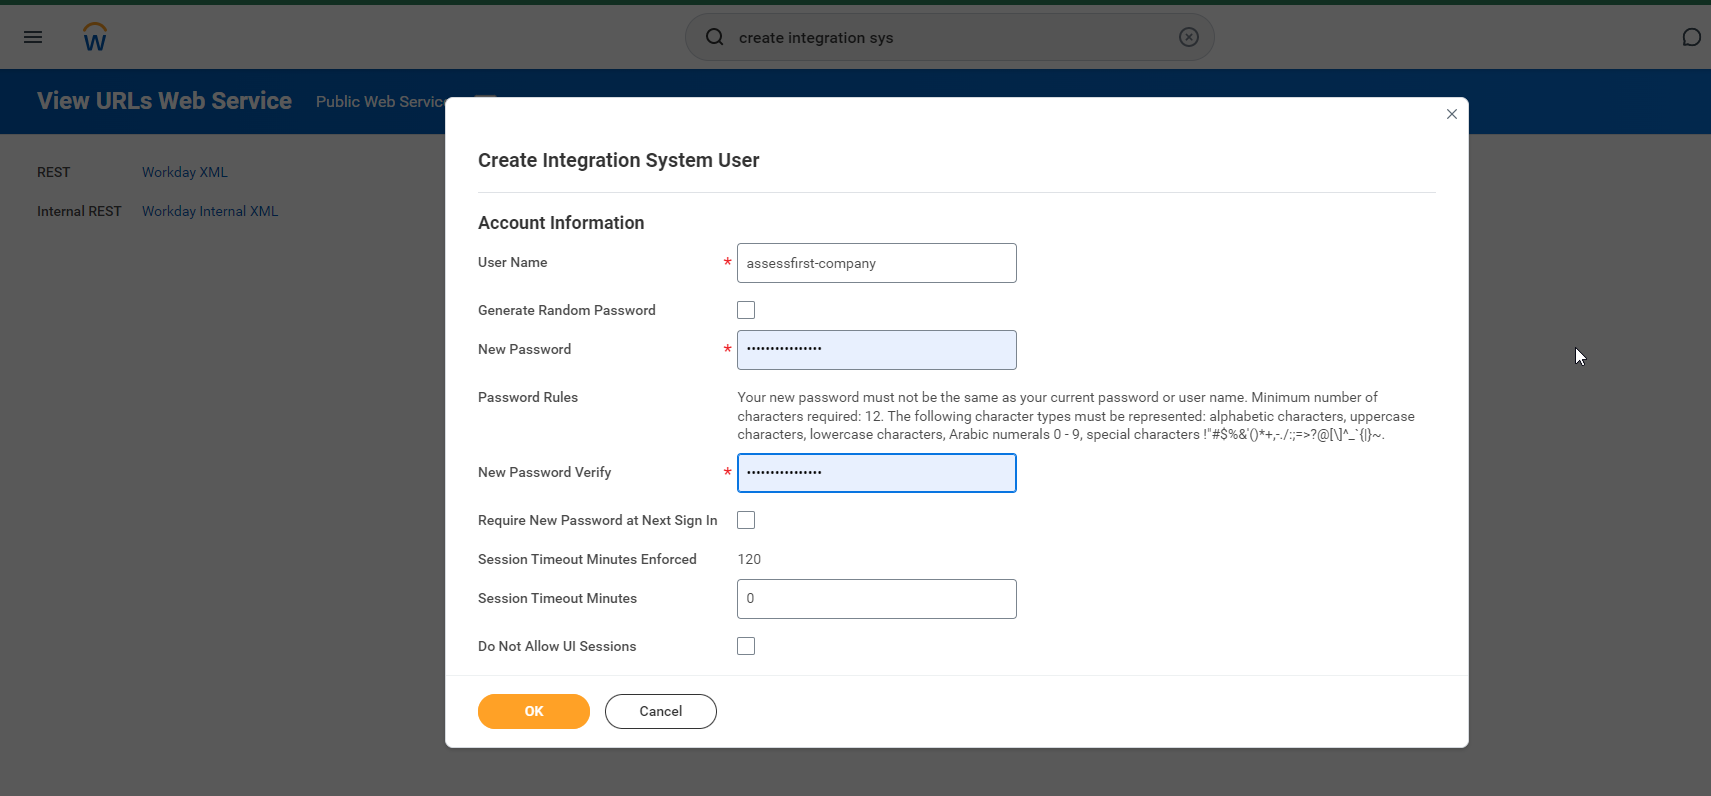1711x796 pixels.
Task: Open the chat bubble icon at top right
Action: coord(1691,37)
